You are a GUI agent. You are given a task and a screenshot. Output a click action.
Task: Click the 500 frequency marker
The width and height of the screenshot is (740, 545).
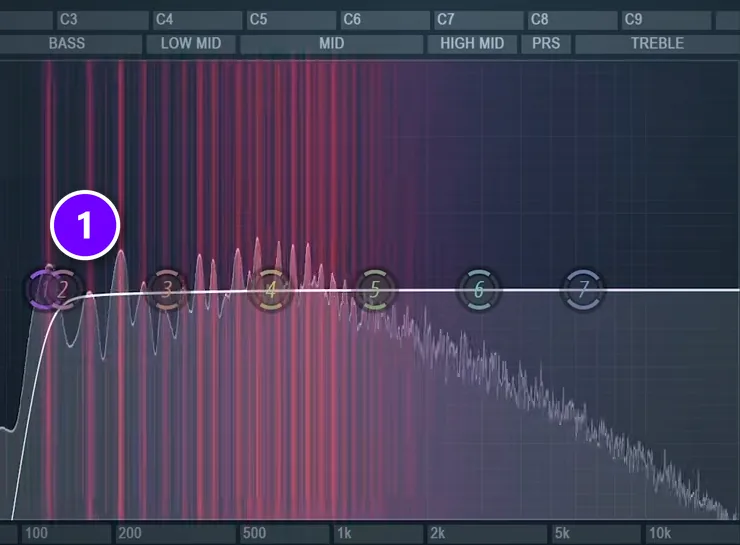pos(254,533)
